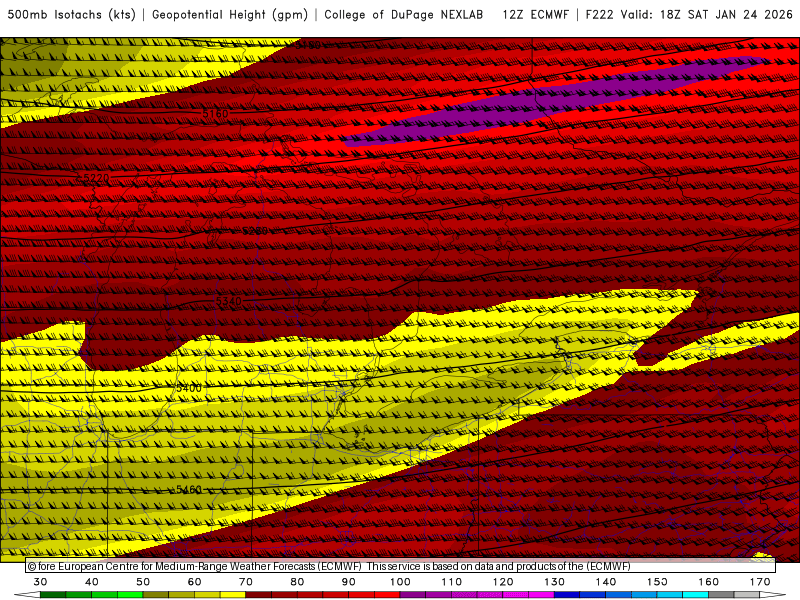Image resolution: width=800 pixels, height=600 pixels.
Task: Click the 5460 height contour label
Action: 189,490
